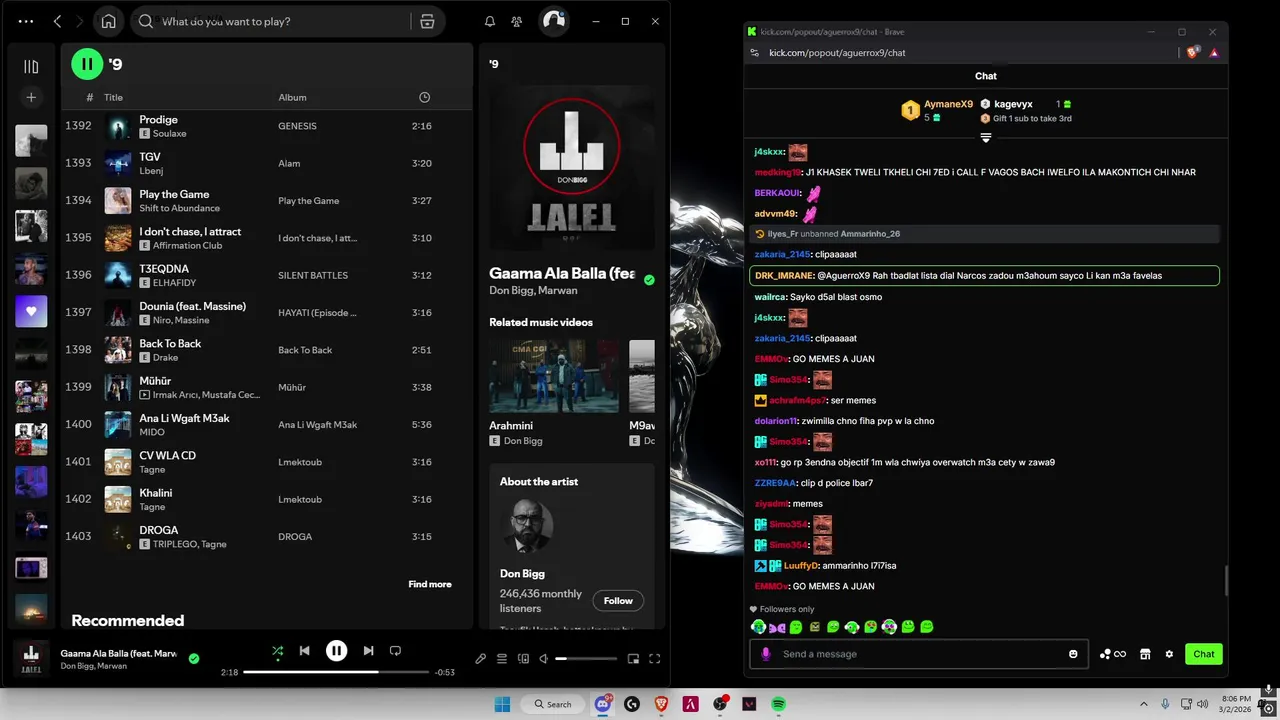Select track DROGA by TRIPLEGO
Image resolution: width=1280 pixels, height=720 pixels.
[x=266, y=536]
